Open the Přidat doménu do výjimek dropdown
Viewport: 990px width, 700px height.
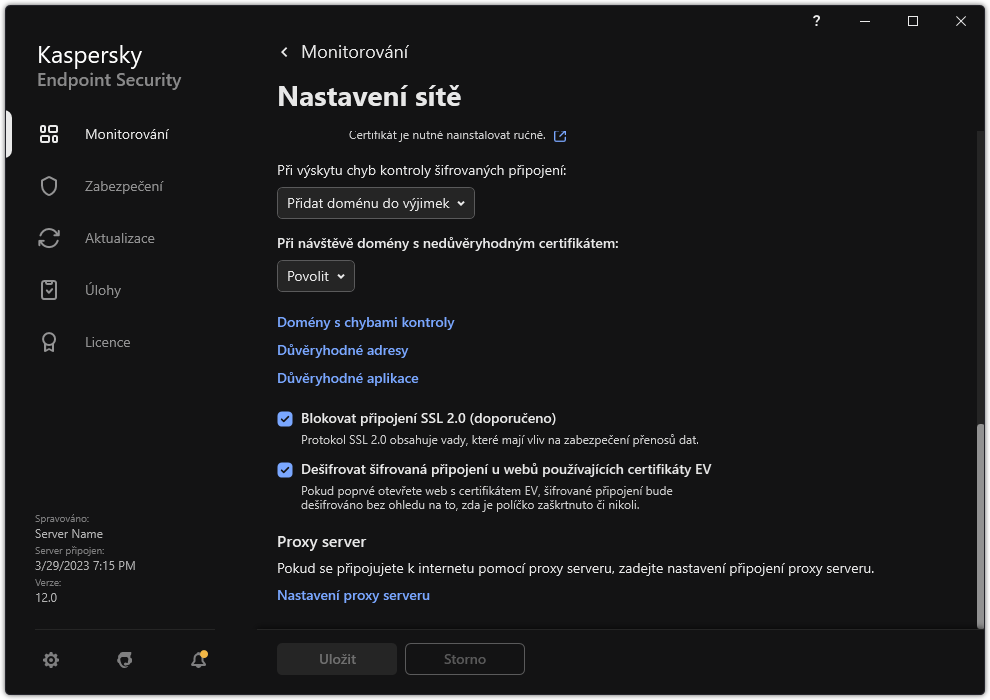375,203
